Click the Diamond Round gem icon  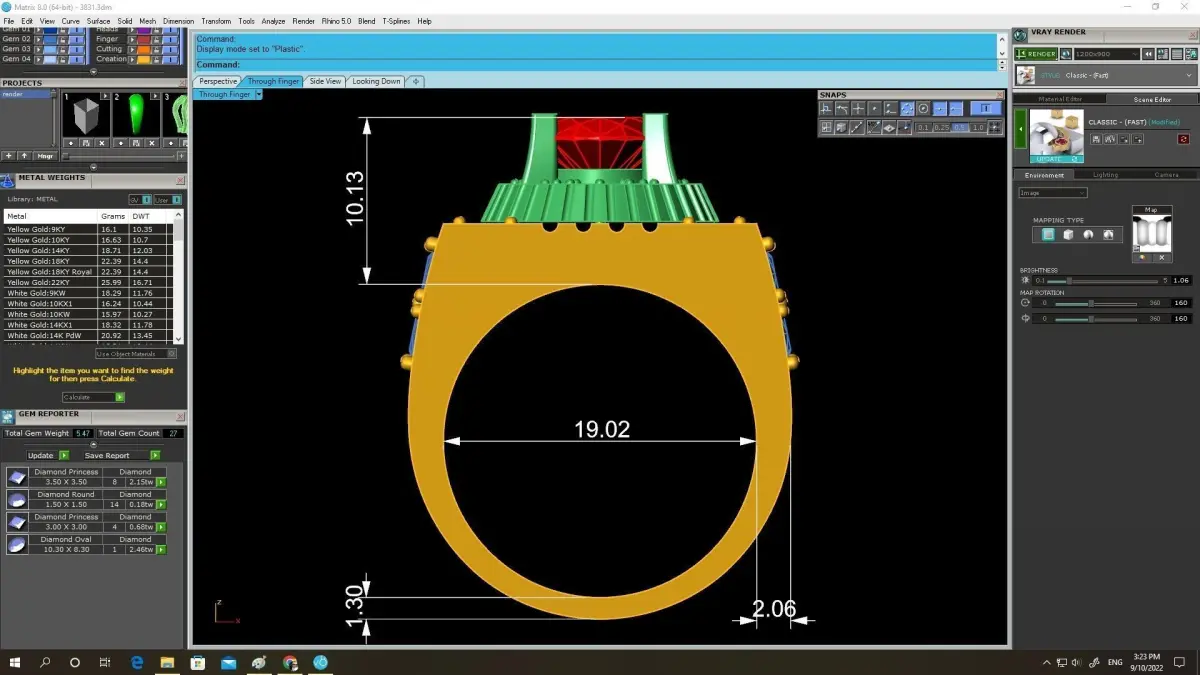point(17,499)
